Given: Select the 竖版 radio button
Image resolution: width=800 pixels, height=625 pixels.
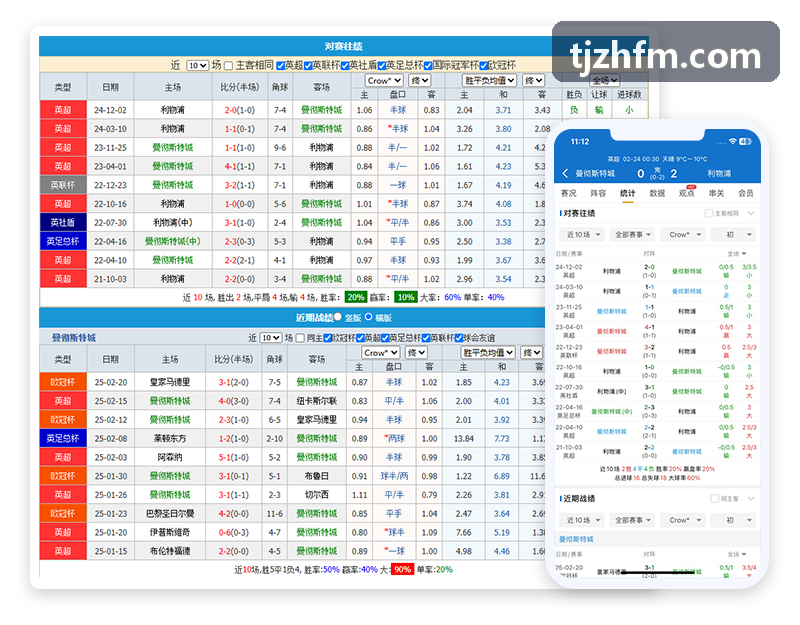Looking at the screenshot, I should [x=338, y=317].
